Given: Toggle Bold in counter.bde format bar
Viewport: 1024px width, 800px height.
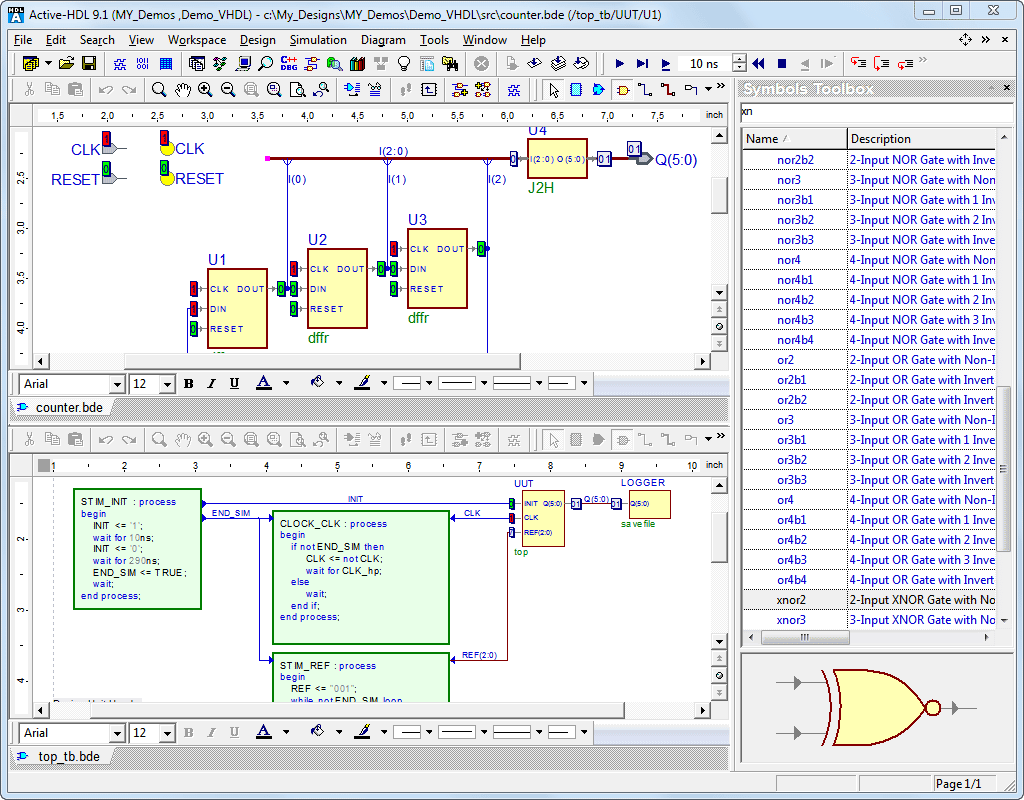Looking at the screenshot, I should 189,383.
